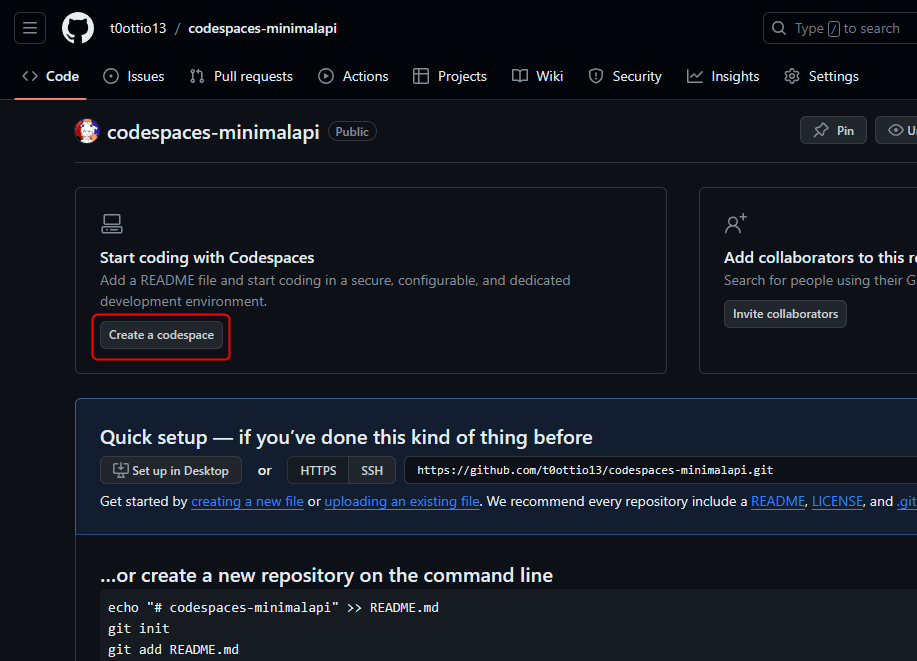The width and height of the screenshot is (917, 661).
Task: Open codespaces-minimalapi breadcrumb link
Action: (263, 28)
